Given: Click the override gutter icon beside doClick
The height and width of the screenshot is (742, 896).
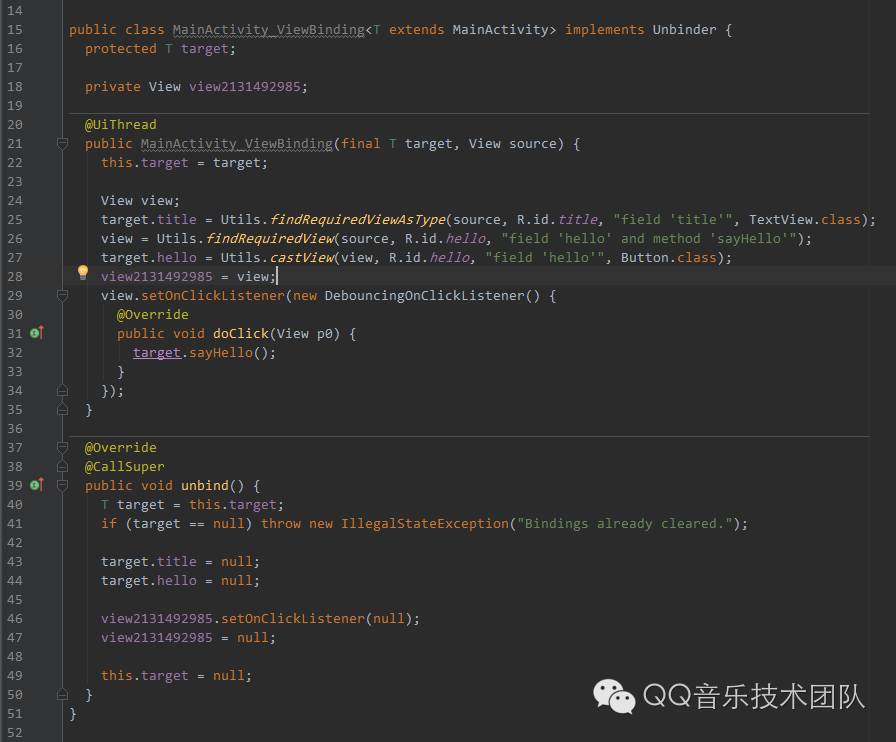Looking at the screenshot, I should click(x=36, y=333).
